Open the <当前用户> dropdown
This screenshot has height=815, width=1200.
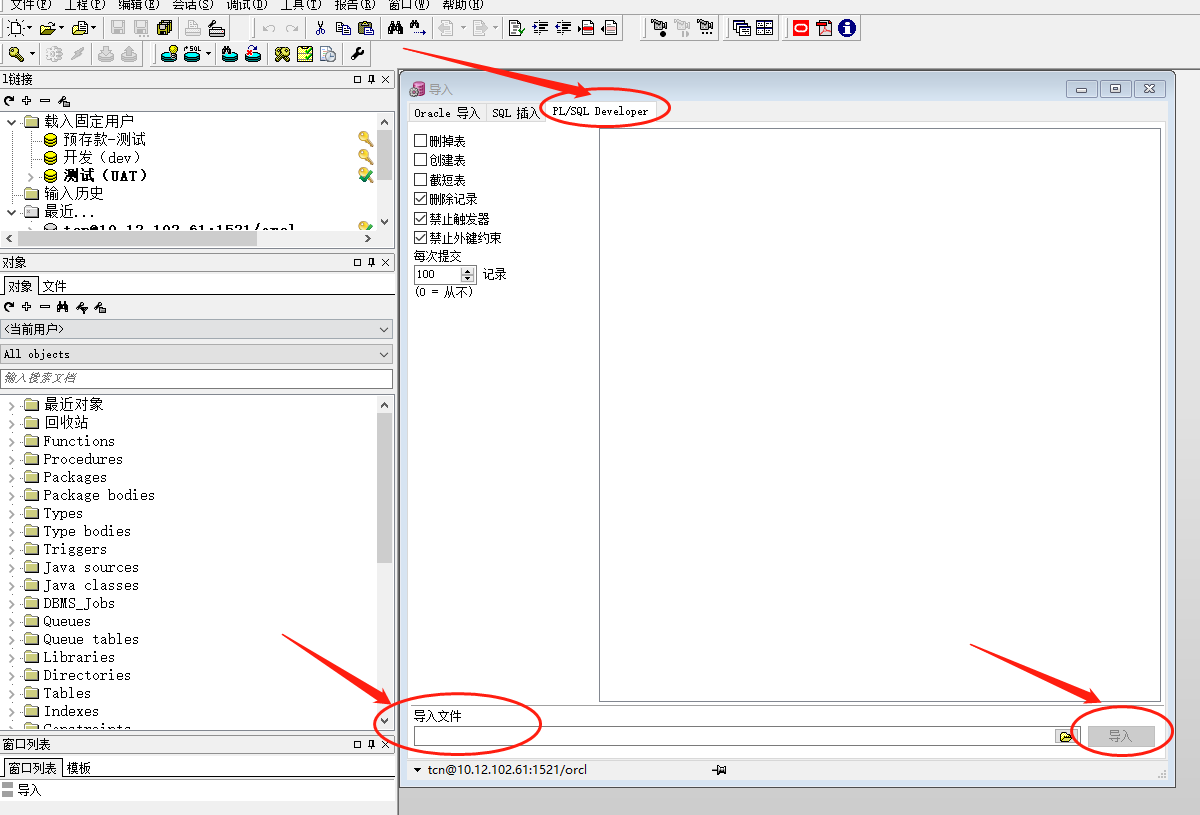point(385,329)
